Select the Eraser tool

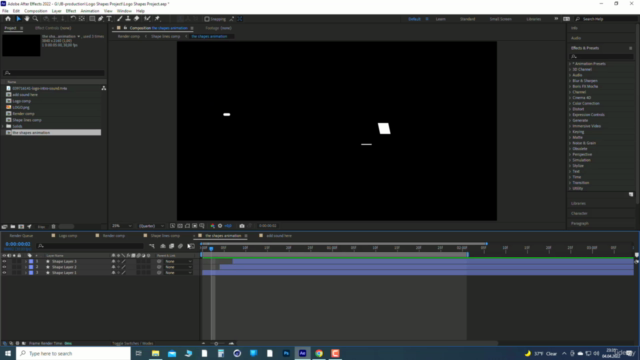coord(136,19)
